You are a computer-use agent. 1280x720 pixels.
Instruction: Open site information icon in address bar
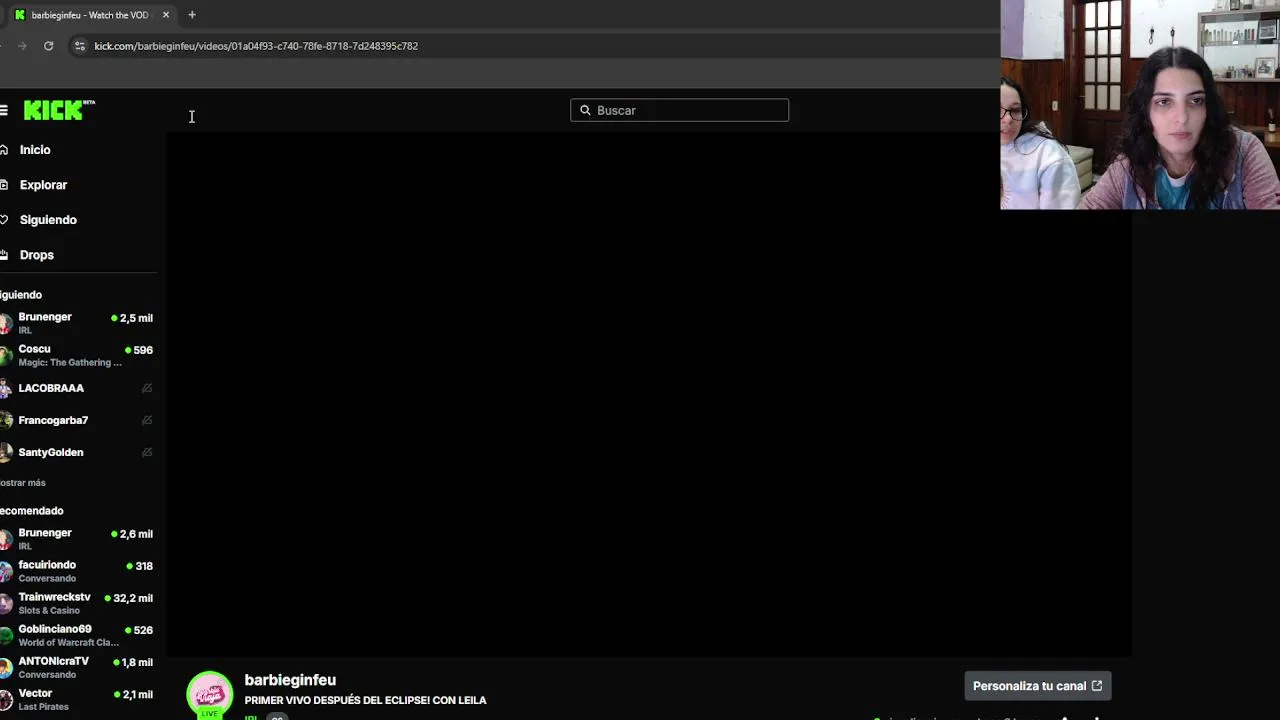click(x=80, y=46)
